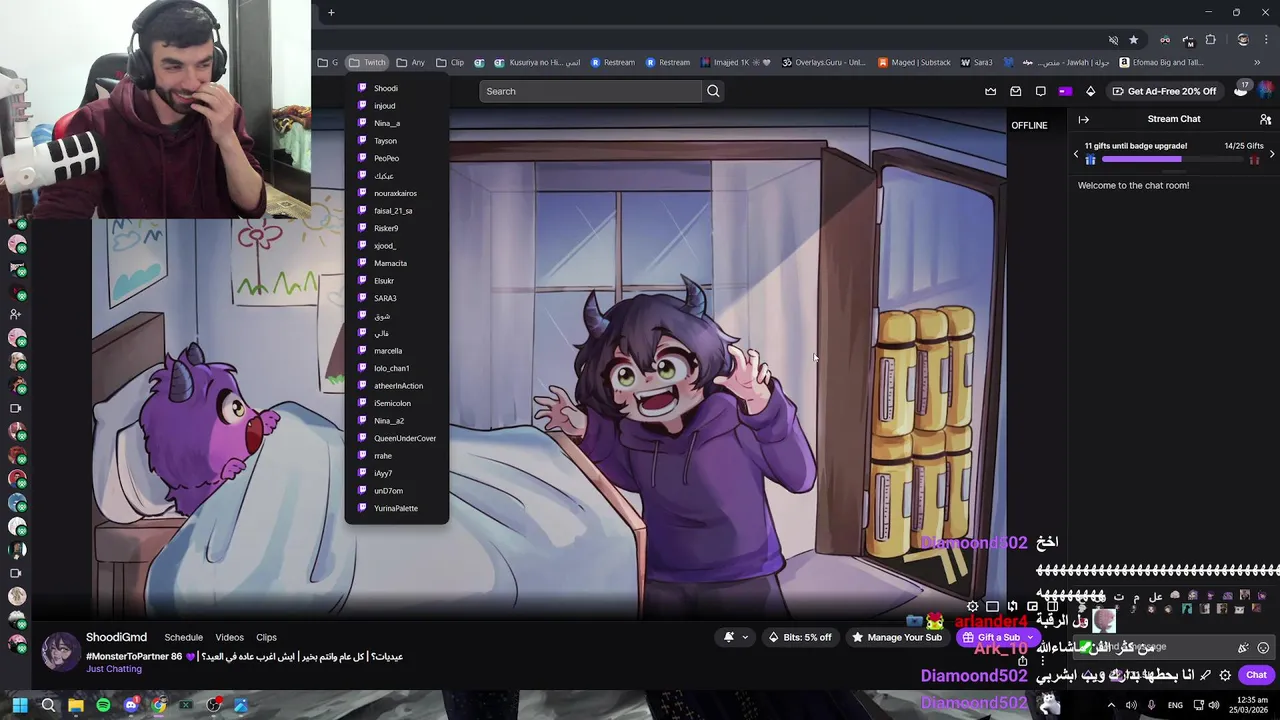Screen dimensions: 1280x720
Task: Open the Clips tab of the channel
Action: pos(266,637)
